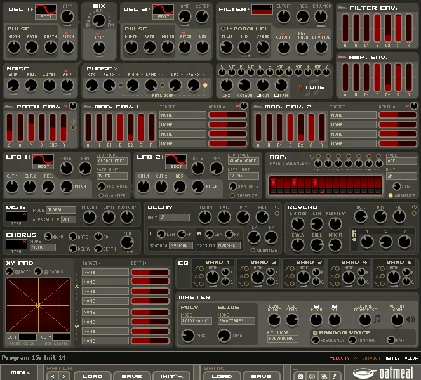Toggle the parallel checkbox in Filter section
421x380 pixels.
(x=223, y=29)
